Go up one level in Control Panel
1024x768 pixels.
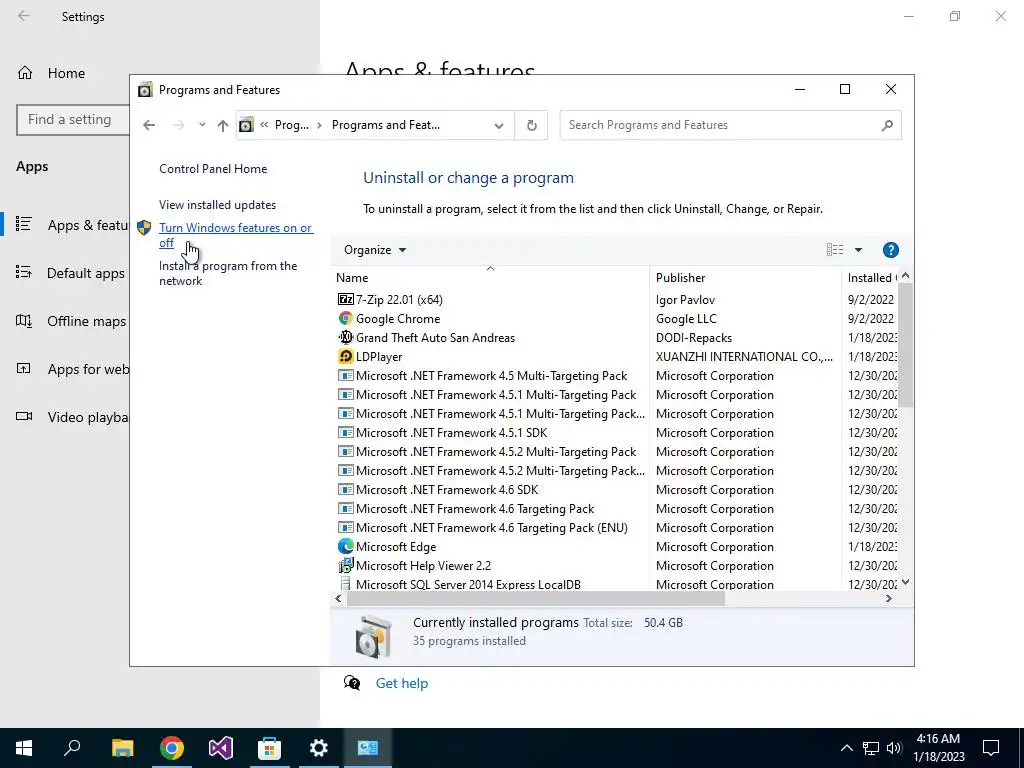[x=223, y=125]
